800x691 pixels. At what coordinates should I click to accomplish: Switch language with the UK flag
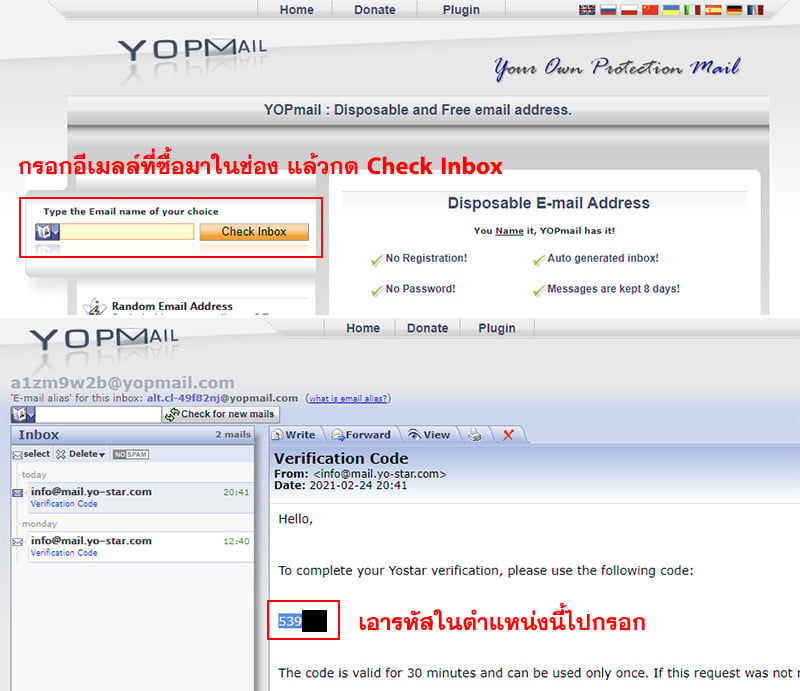click(587, 10)
